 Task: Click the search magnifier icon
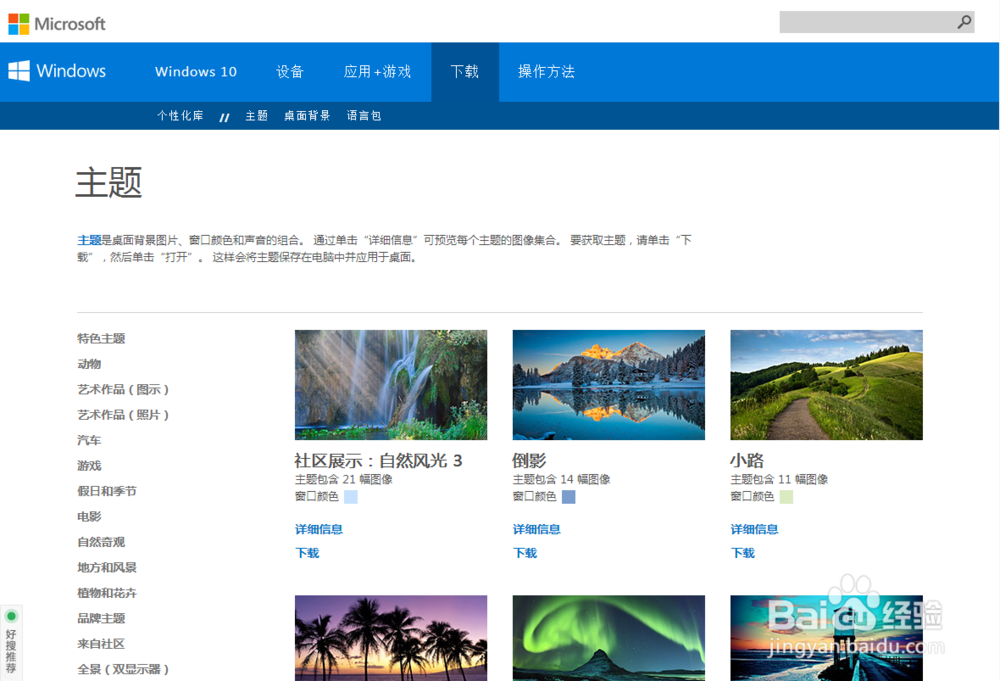click(x=963, y=21)
